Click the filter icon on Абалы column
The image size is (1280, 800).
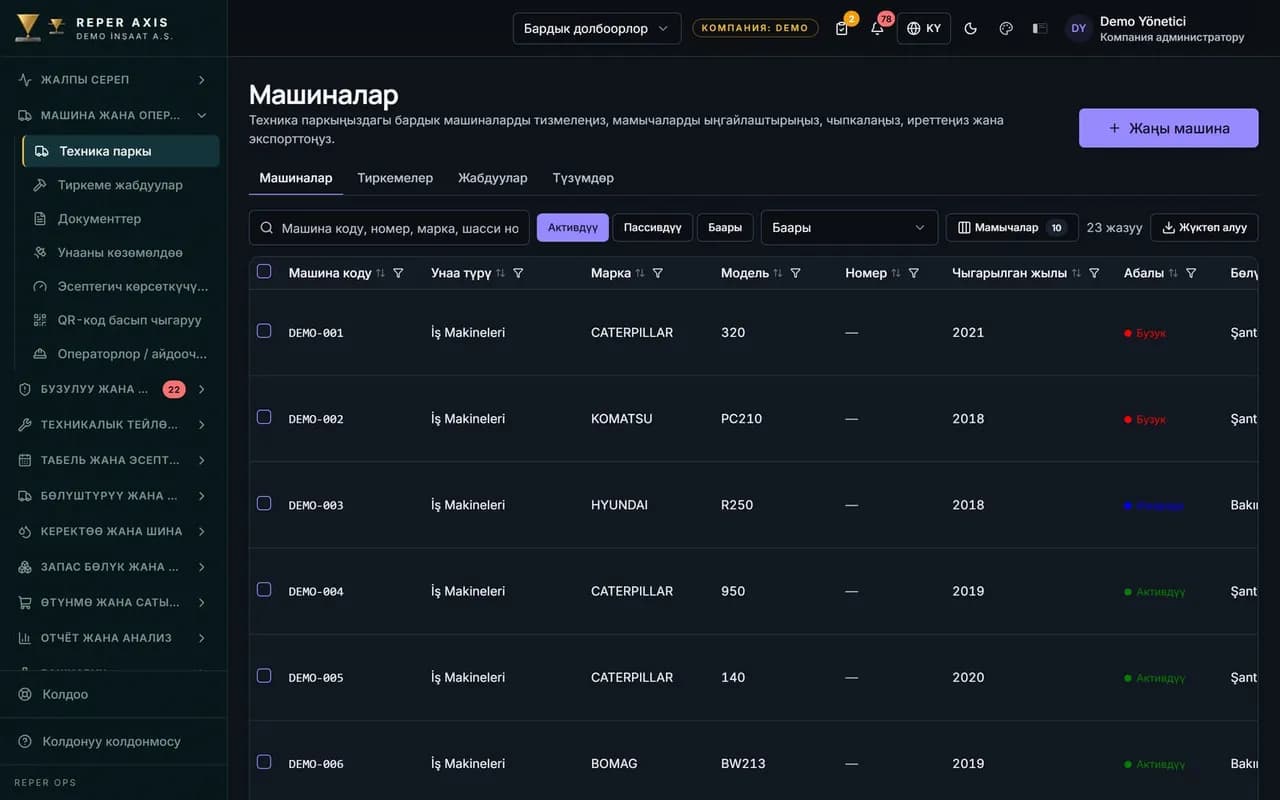(1191, 273)
